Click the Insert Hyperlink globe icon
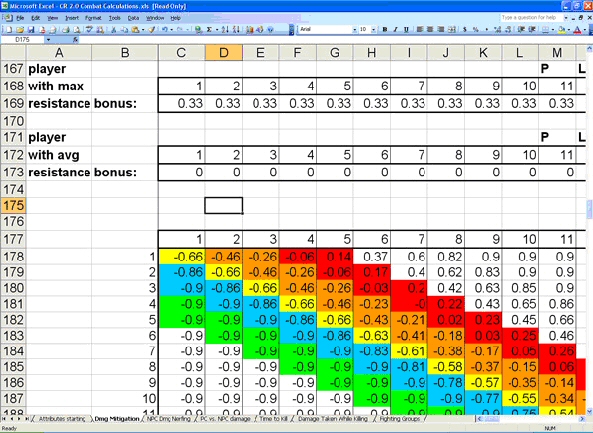 click(198, 29)
